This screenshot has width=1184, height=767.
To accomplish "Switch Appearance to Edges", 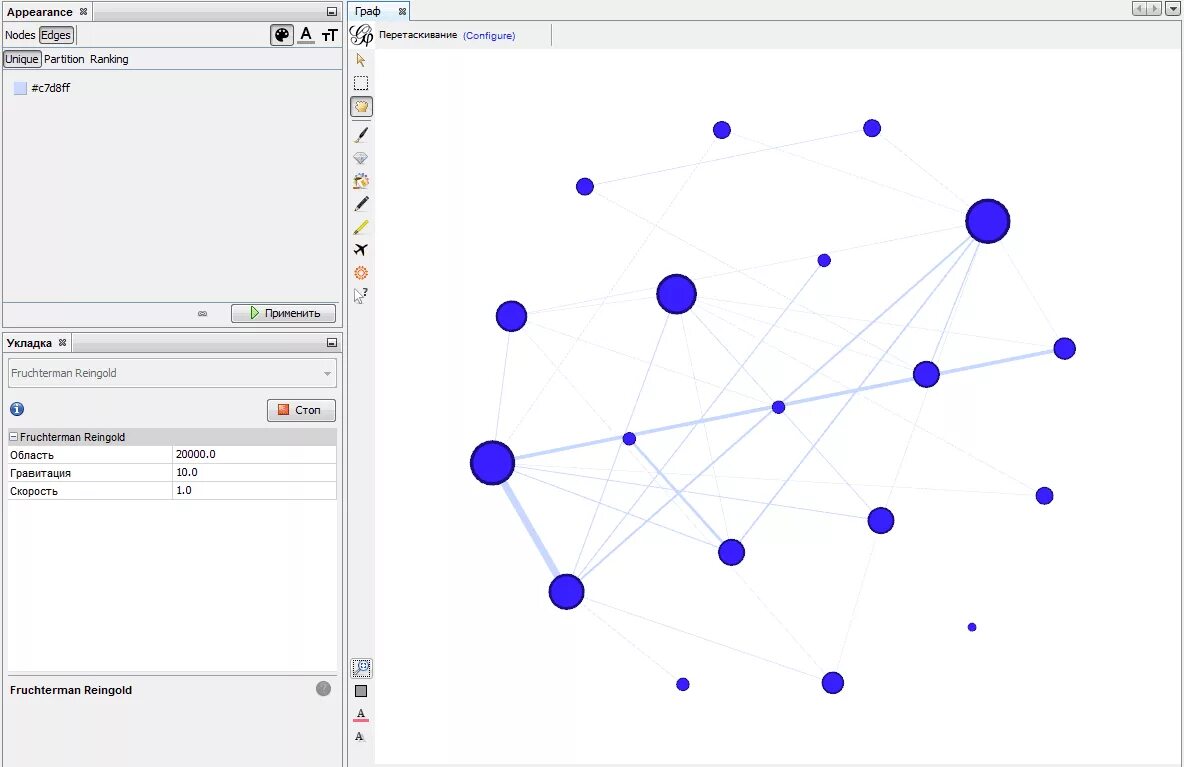I will (x=56, y=35).
